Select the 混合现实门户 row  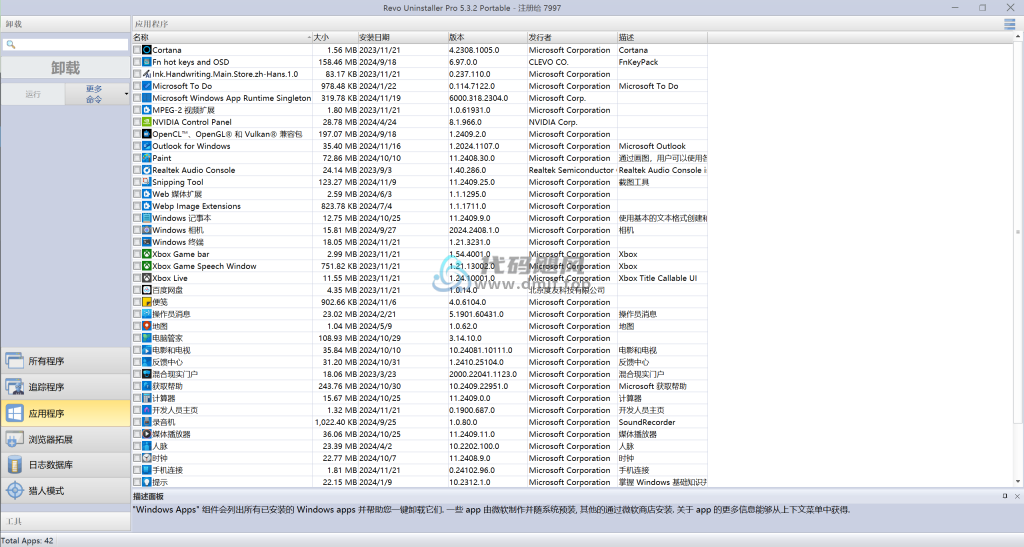419,374
